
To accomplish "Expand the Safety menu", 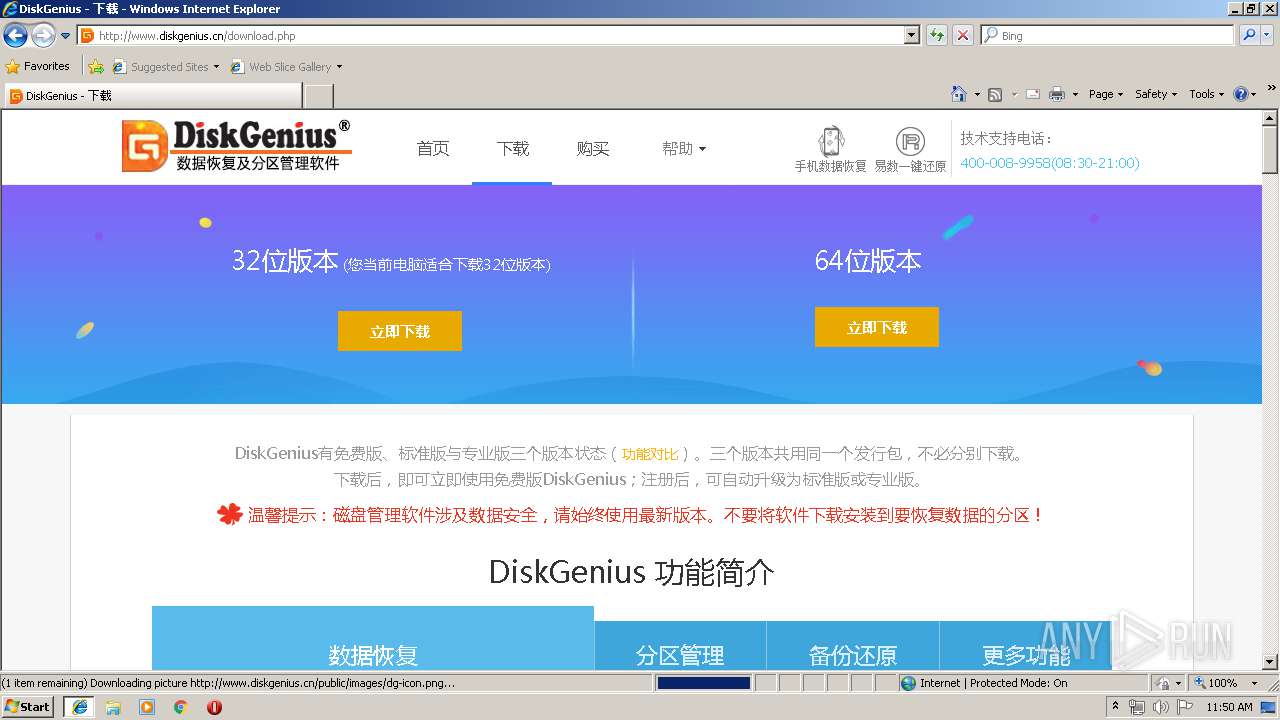I will [1156, 94].
